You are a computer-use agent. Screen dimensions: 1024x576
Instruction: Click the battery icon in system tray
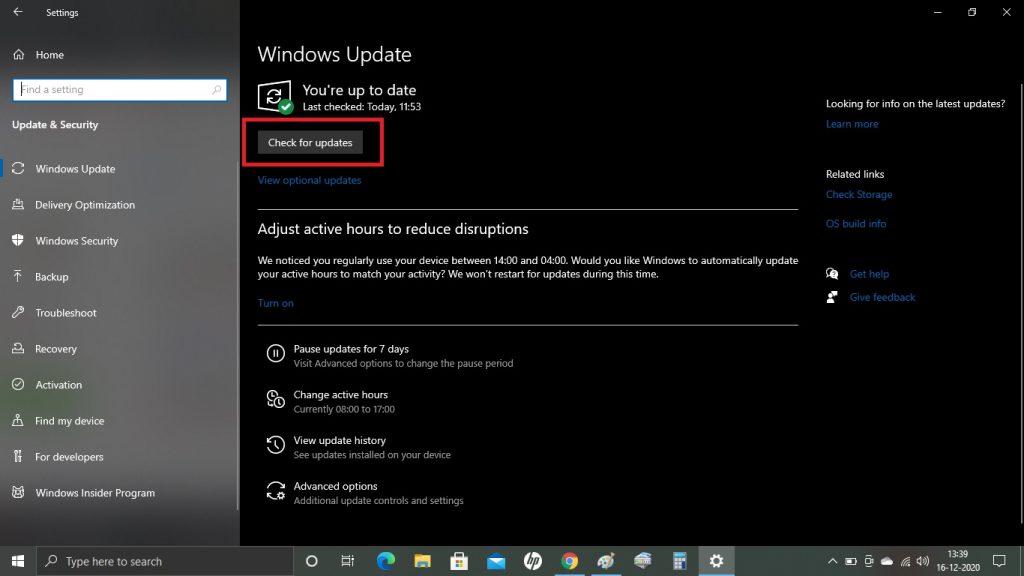(850, 561)
